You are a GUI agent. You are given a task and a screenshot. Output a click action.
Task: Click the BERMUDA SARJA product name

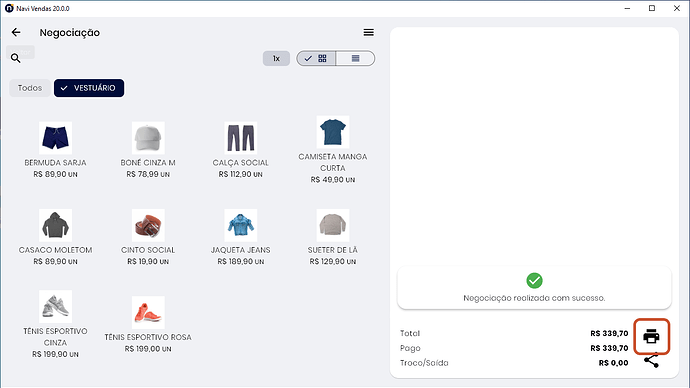pos(55,163)
